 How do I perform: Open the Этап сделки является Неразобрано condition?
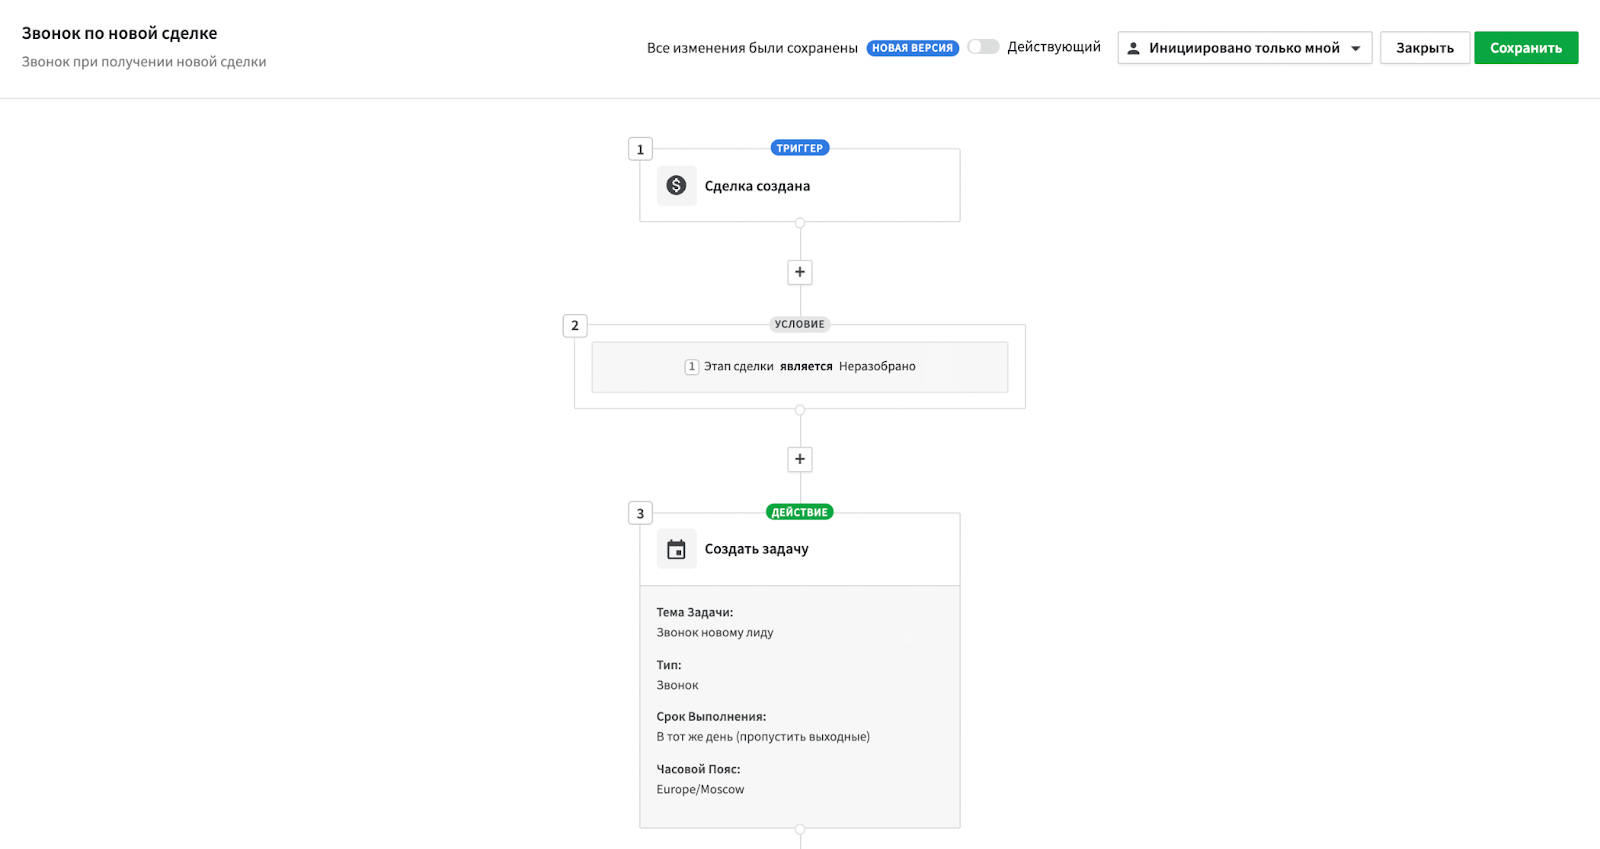(x=800, y=367)
